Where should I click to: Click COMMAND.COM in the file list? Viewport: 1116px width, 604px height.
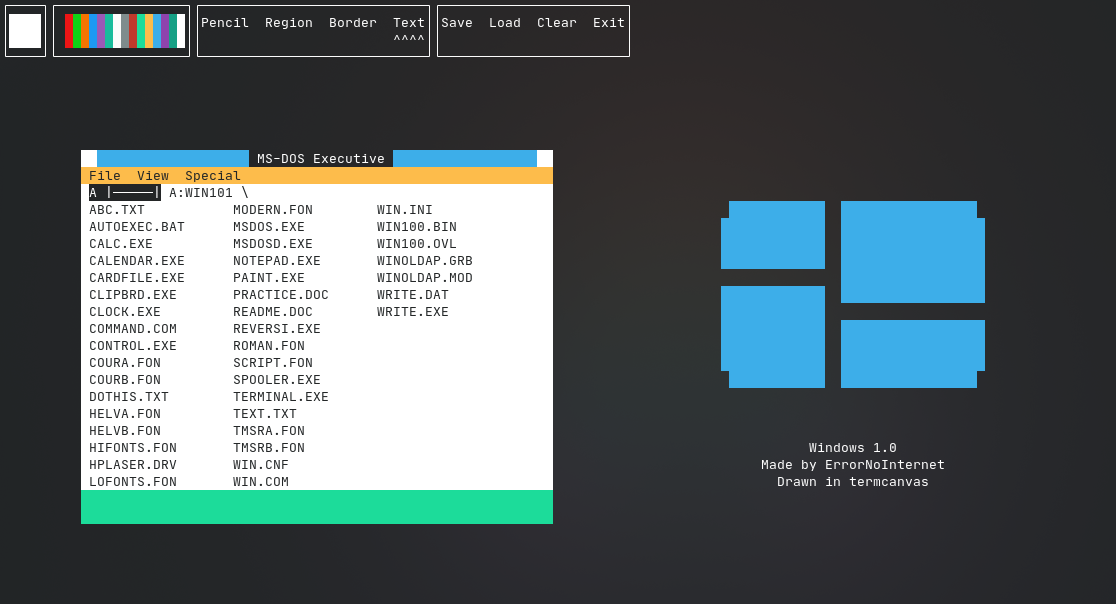coord(133,329)
